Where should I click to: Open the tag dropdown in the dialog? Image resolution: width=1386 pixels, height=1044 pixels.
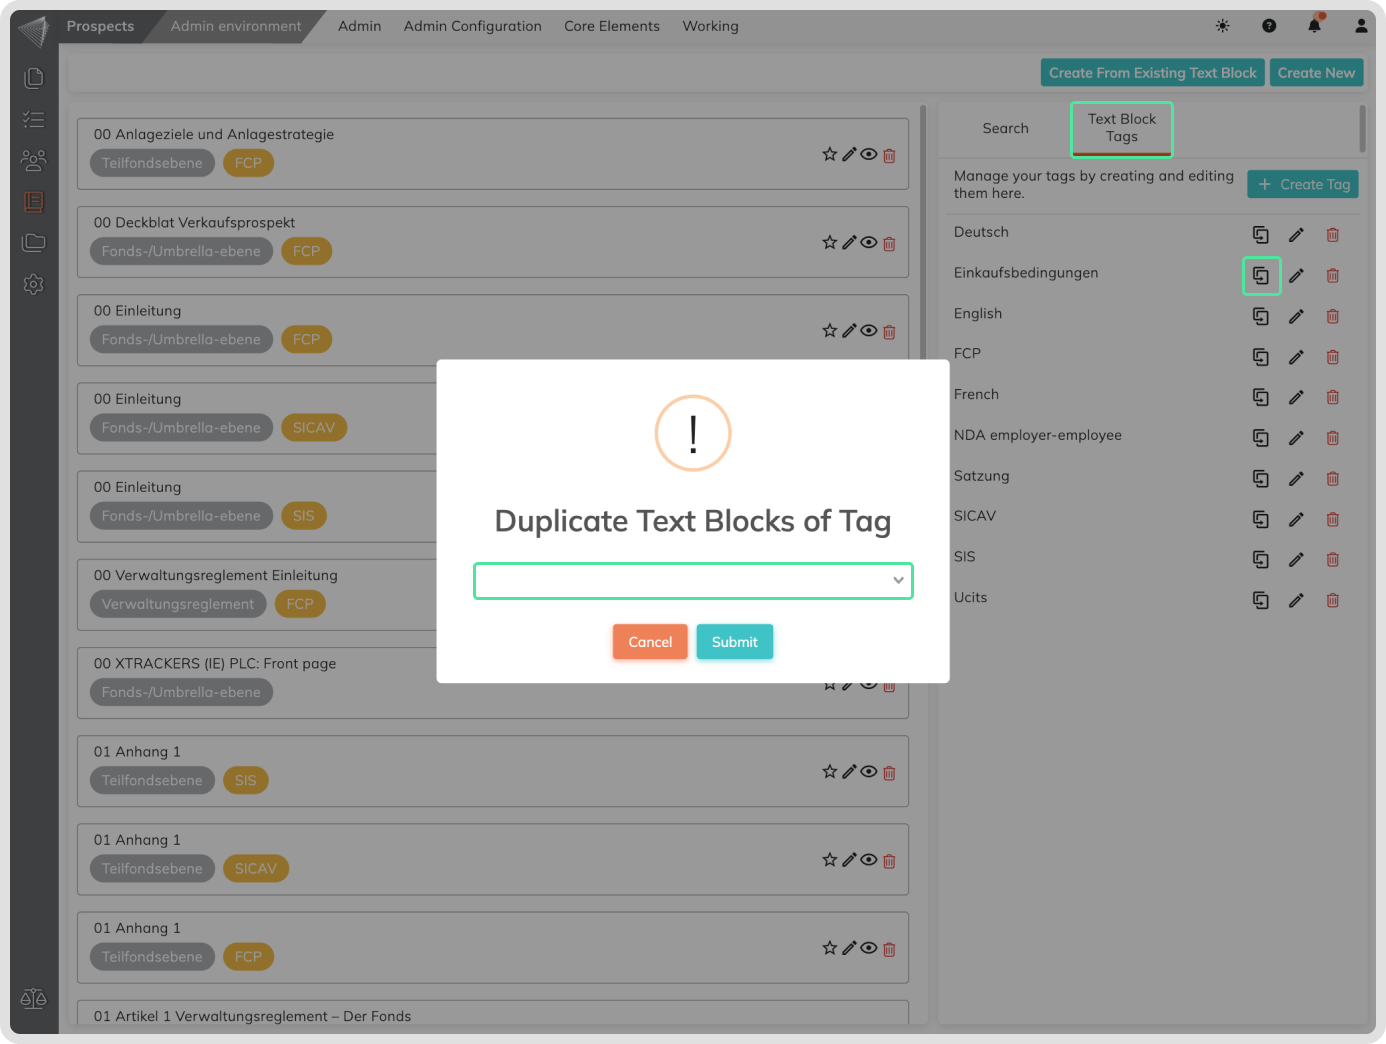692,581
